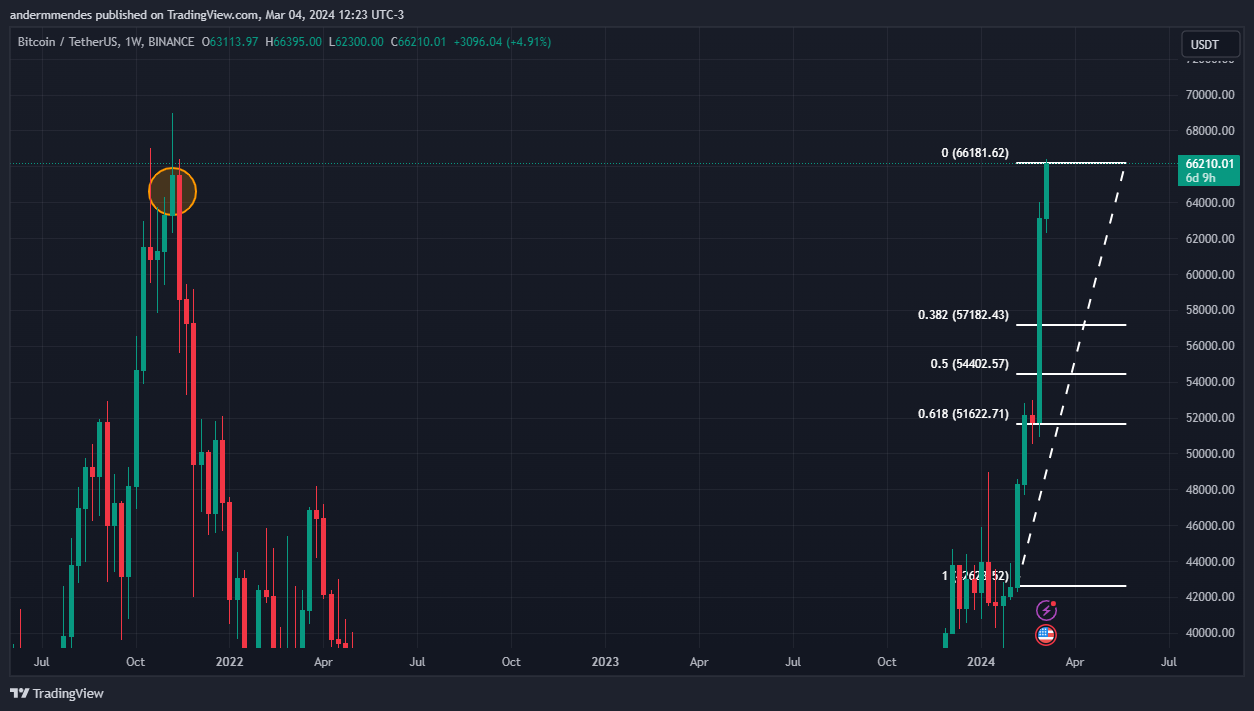
Task: Click the orange circle on the 2021 peak
Action: [x=173, y=192]
